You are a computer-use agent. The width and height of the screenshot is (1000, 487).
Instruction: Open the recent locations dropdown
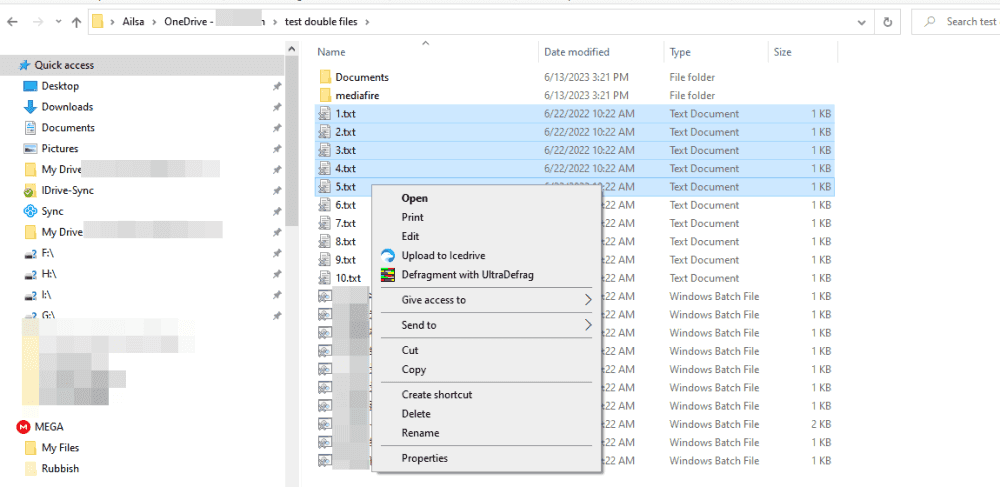[57, 21]
